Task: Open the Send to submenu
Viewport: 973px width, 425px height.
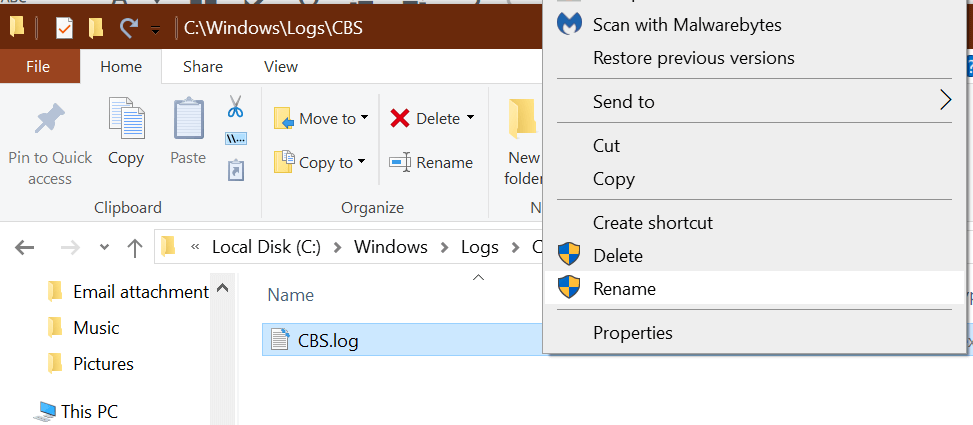Action: 753,101
